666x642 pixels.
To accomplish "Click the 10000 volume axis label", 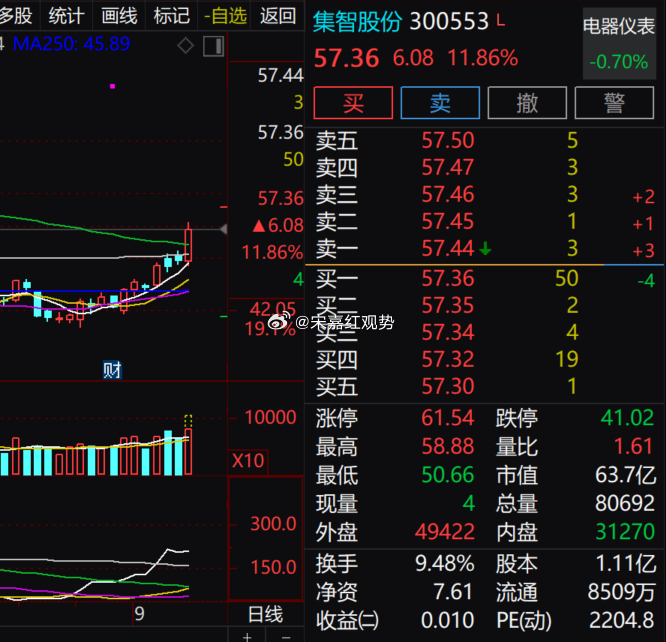I will (x=270, y=417).
